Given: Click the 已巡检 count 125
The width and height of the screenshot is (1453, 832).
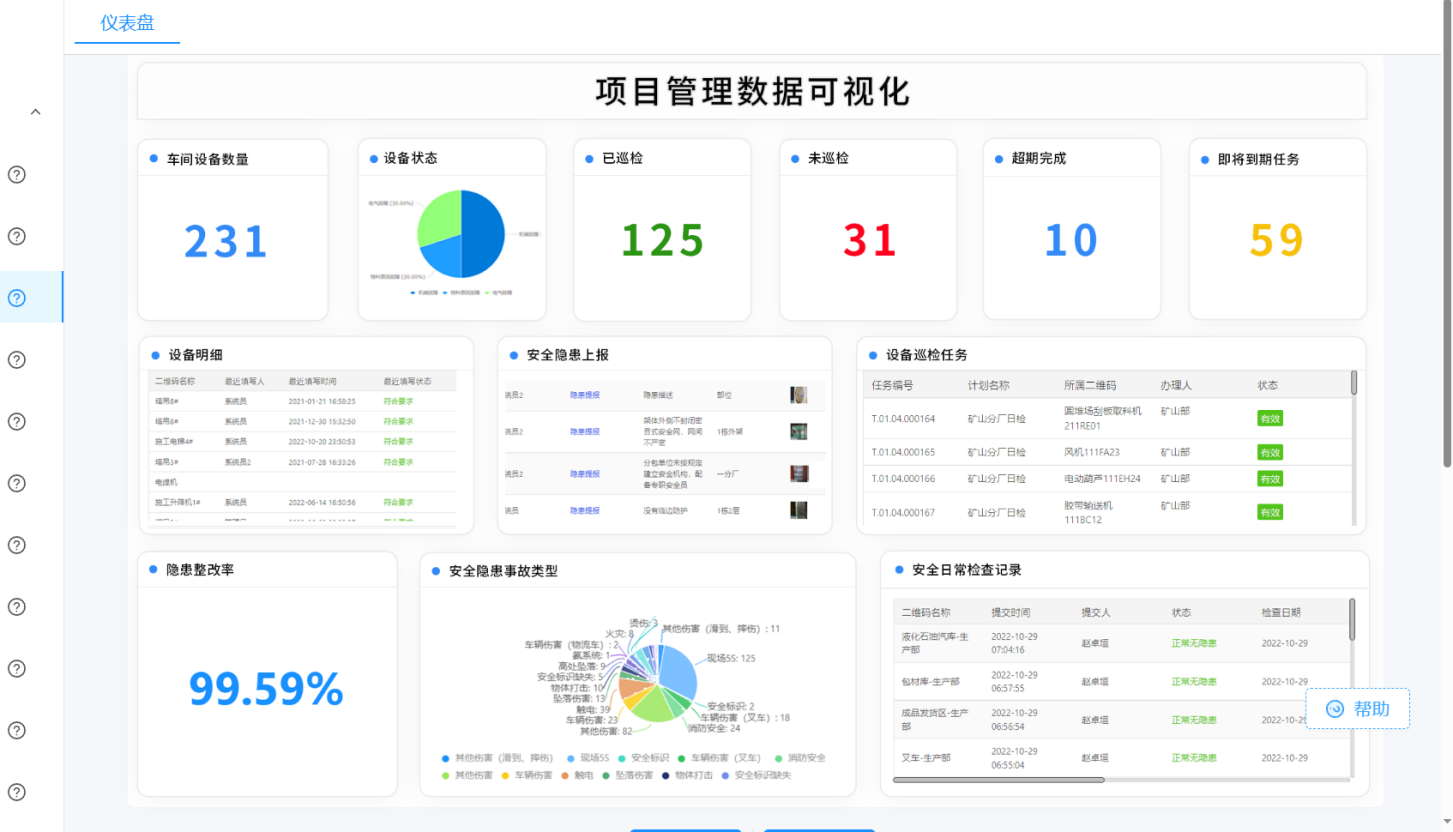Looking at the screenshot, I should 663,240.
